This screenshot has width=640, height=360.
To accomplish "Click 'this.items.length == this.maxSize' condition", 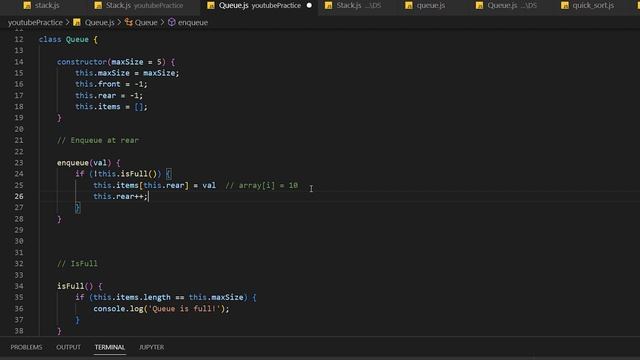I will 168,297.
